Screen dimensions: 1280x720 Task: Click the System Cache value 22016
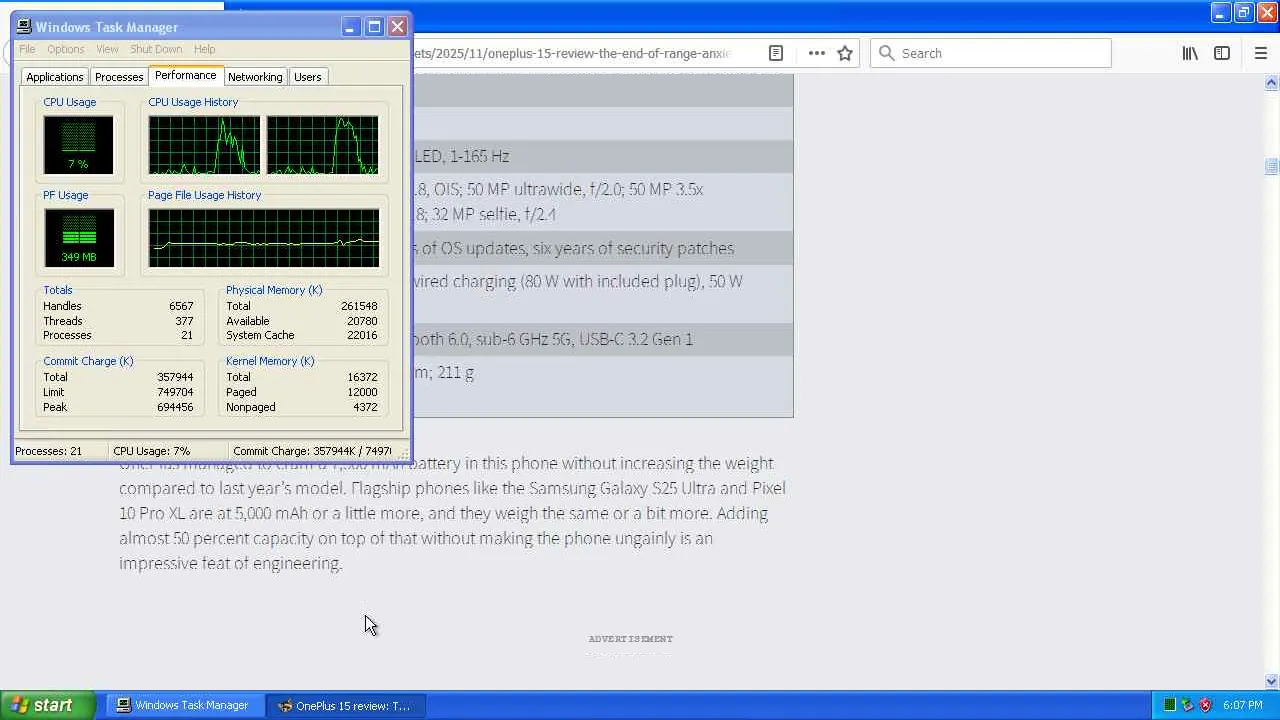362,335
